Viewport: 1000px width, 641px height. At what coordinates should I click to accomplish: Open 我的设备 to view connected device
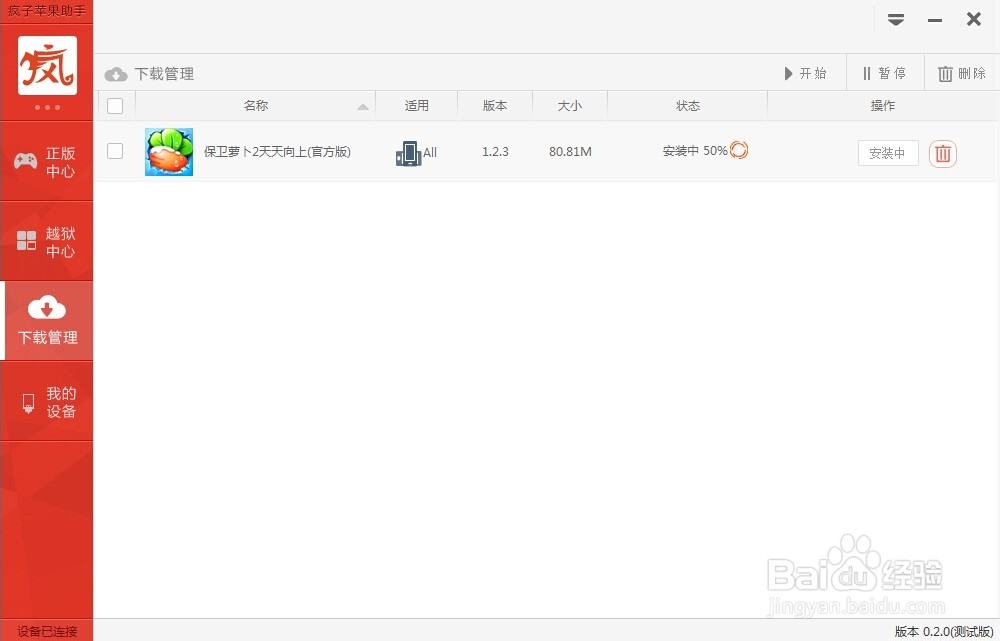click(47, 401)
